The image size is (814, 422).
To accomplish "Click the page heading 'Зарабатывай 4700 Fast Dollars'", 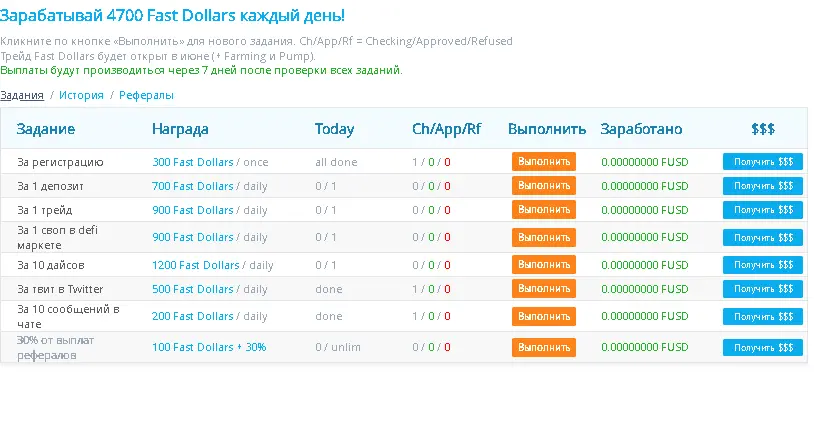I will [172, 15].
